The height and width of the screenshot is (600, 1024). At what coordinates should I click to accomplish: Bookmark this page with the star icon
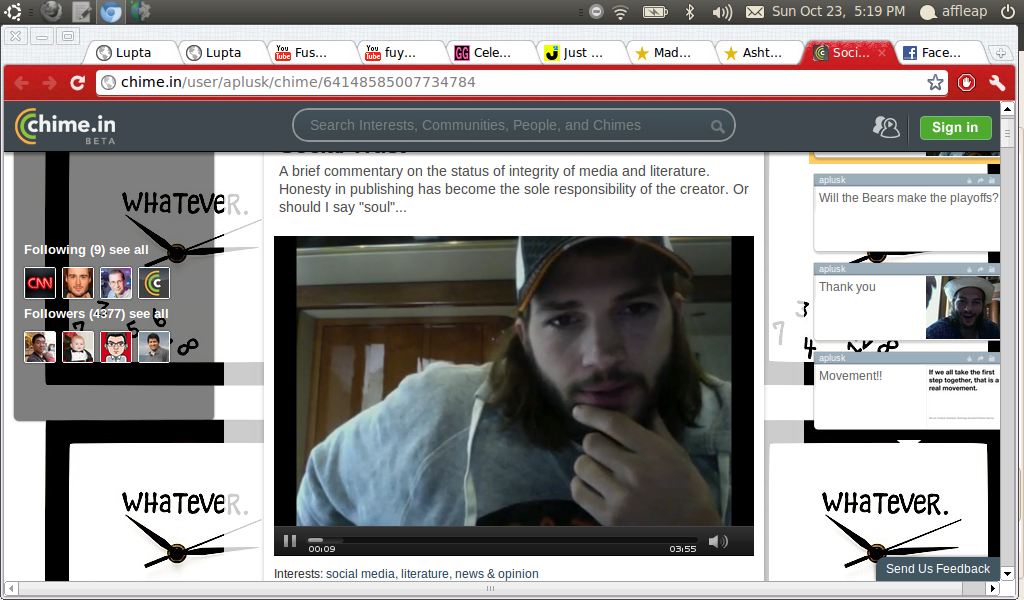[935, 82]
